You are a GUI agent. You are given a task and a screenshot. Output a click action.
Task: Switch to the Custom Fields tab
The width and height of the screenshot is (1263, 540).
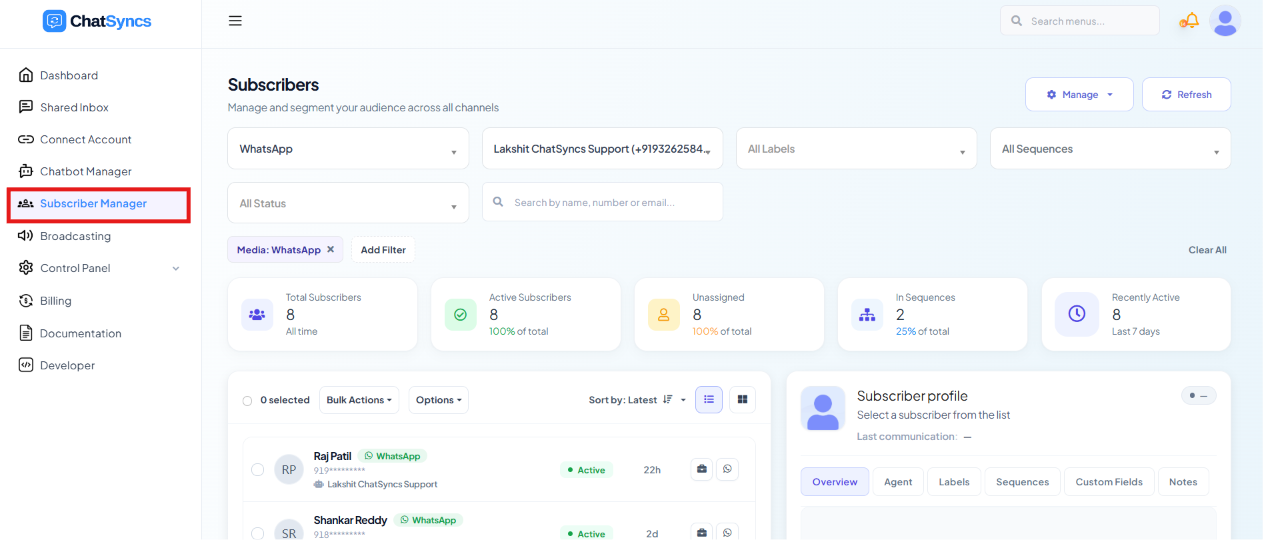pyautogui.click(x=1109, y=482)
